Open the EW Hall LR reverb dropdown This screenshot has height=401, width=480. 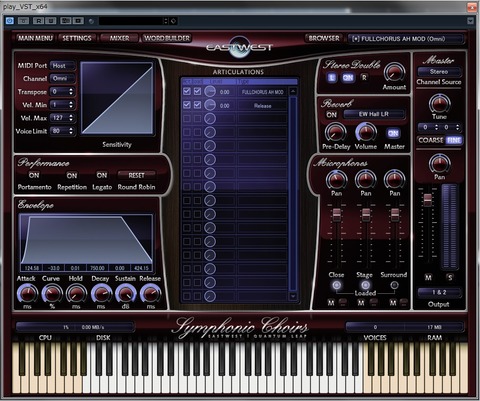pos(374,114)
